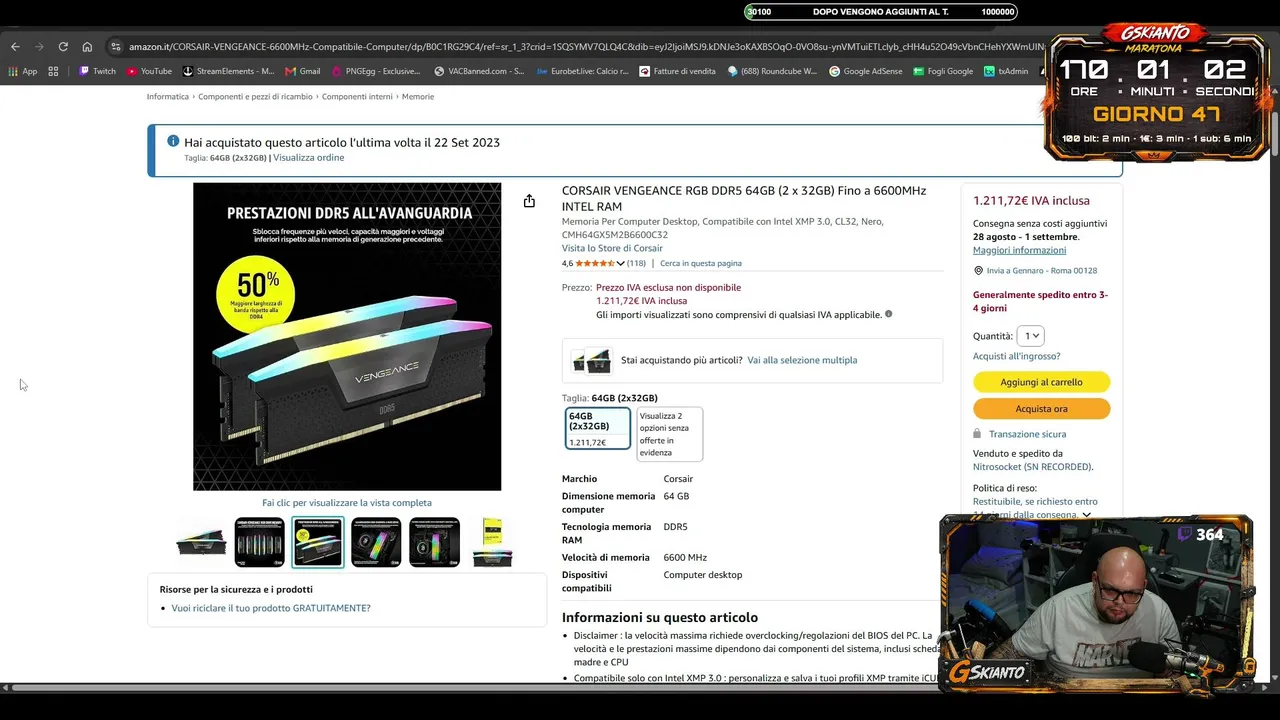Open the Twitch bookmark

tap(97, 71)
